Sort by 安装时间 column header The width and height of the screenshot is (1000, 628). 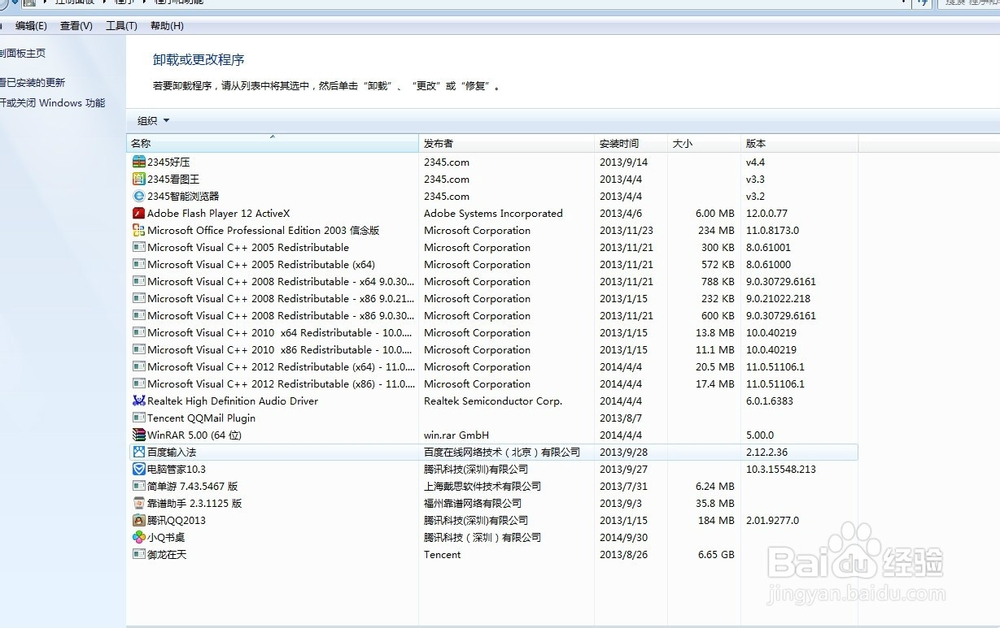coord(631,143)
